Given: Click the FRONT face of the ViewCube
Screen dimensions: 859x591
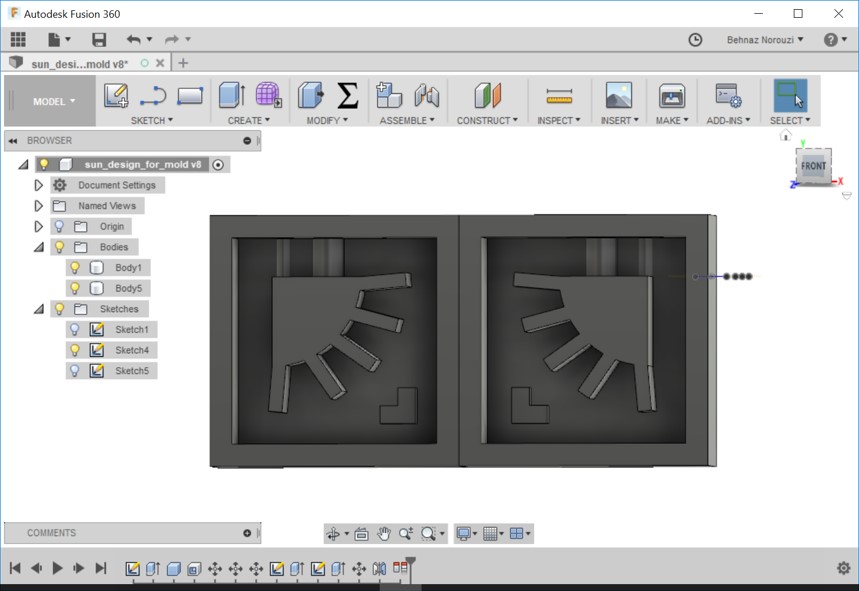Looking at the screenshot, I should click(814, 166).
